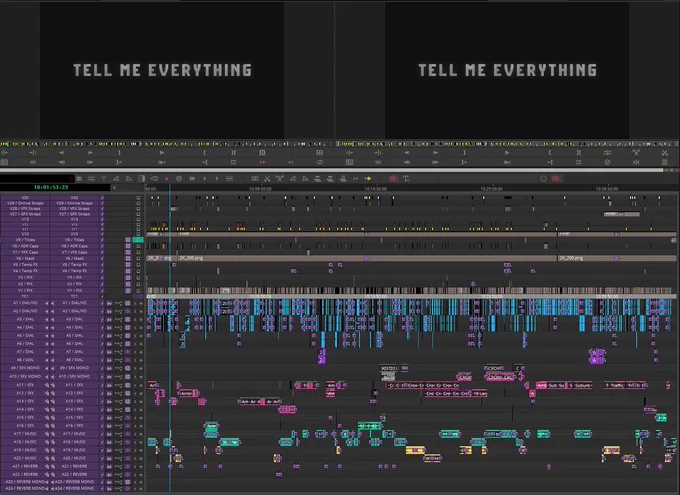Viewport: 680px width, 495px height.
Task: Click Mark Clip under record monitor
Action: pyautogui.click(x=579, y=153)
